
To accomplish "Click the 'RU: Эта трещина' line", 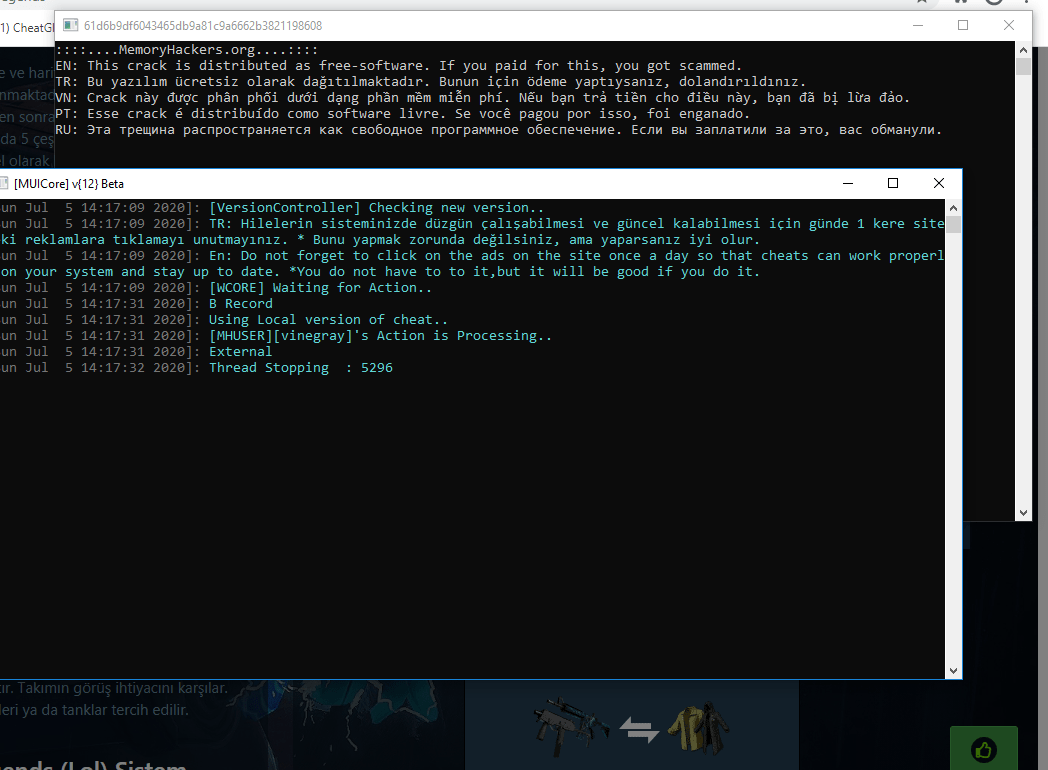I will [499, 130].
